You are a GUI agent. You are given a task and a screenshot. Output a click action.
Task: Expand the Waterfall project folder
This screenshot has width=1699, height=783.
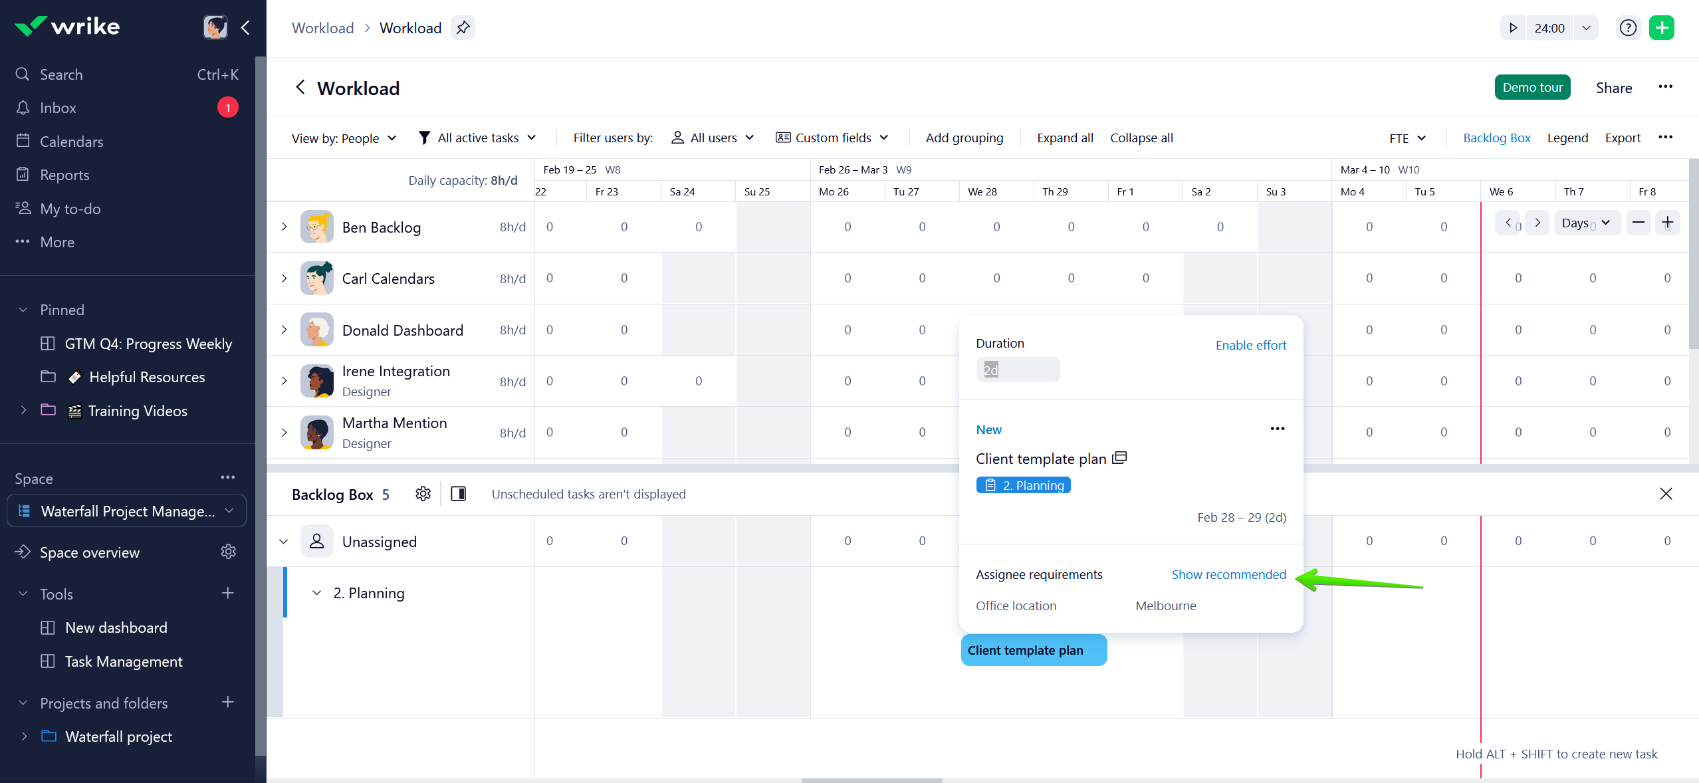(23, 736)
